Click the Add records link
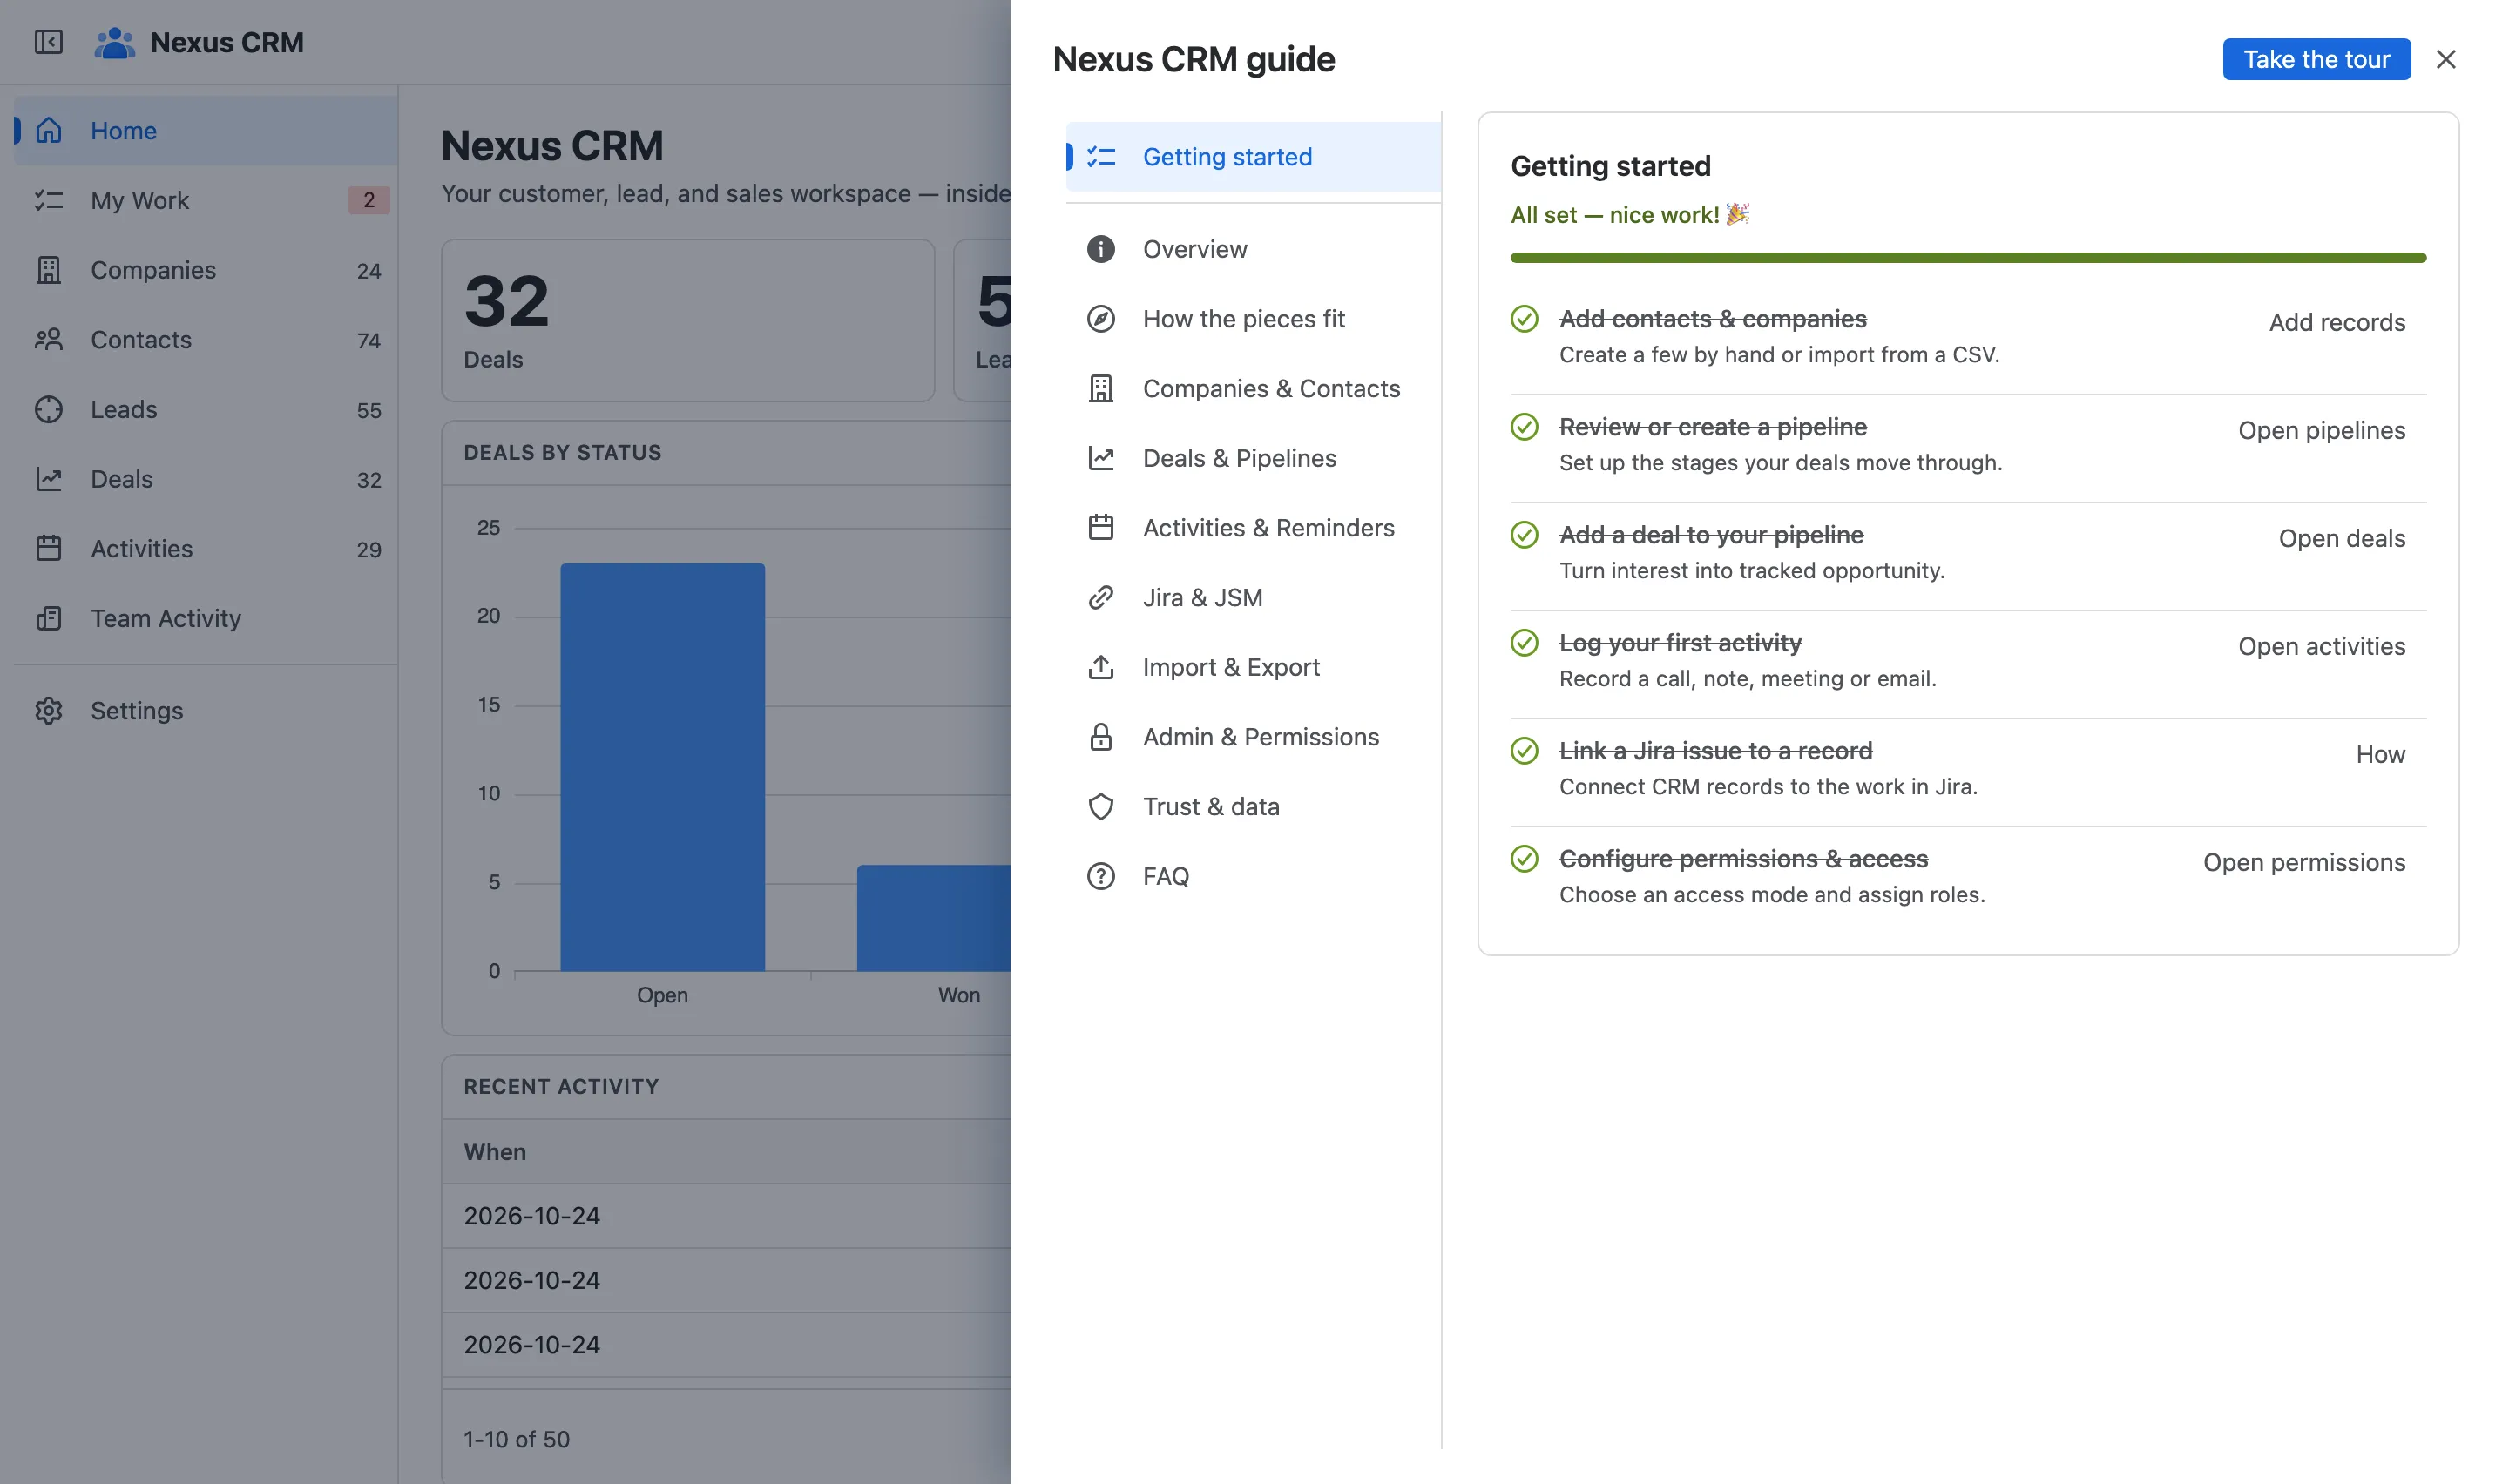This screenshot has width=2509, height=1484. click(2336, 322)
